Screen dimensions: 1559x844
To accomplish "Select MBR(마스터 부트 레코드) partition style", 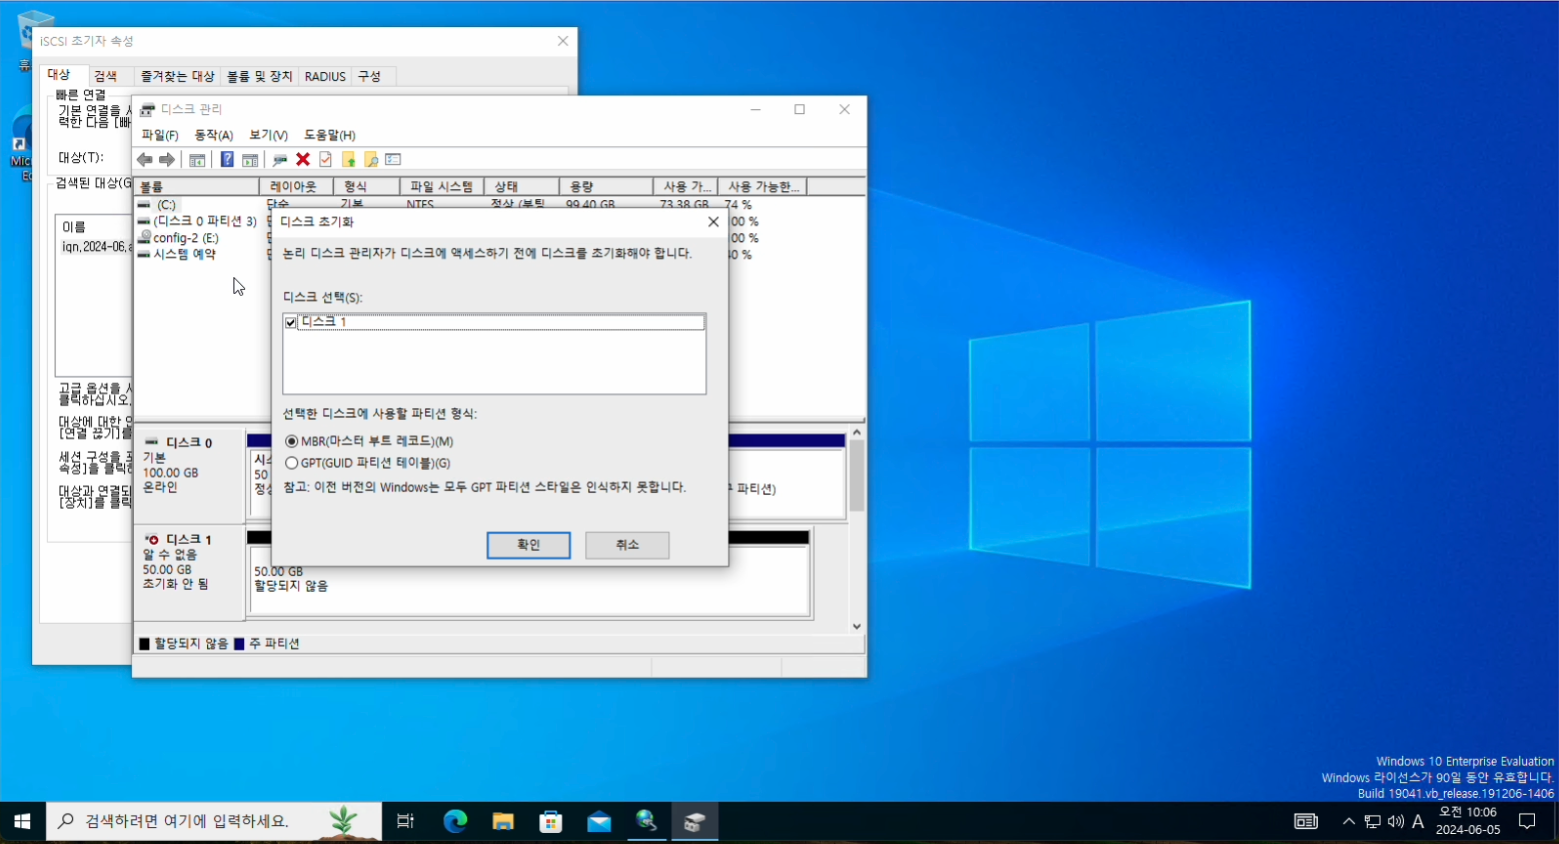I will coord(292,441).
